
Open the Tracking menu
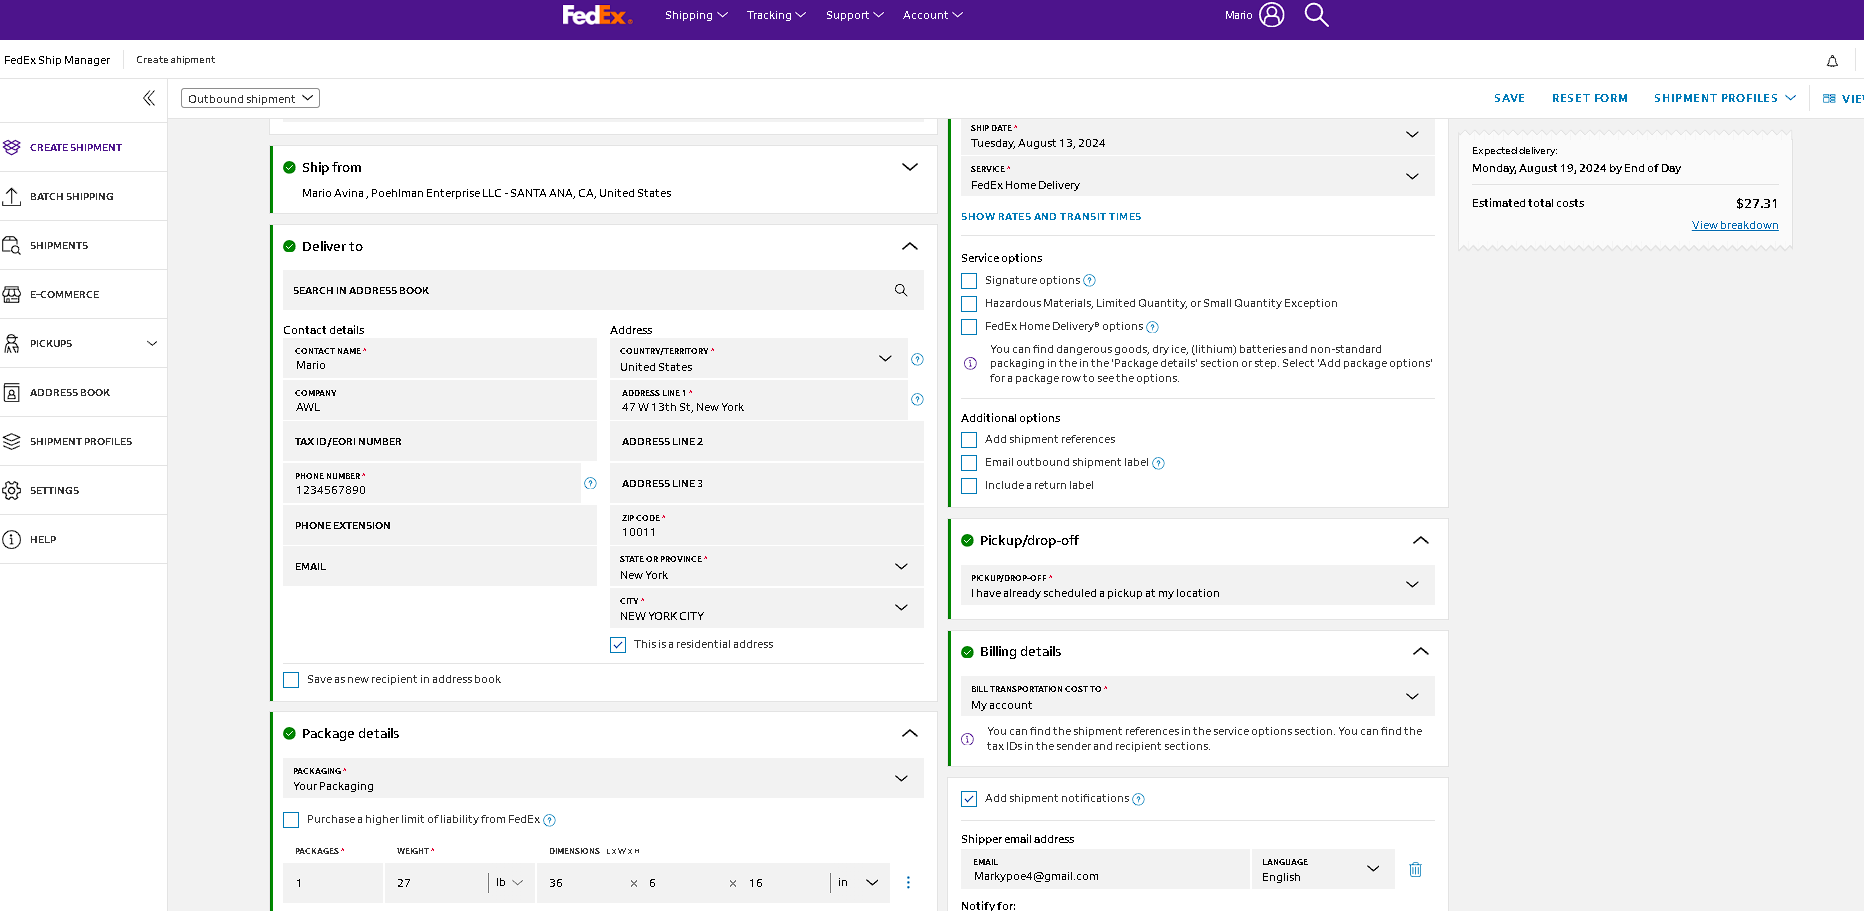pos(776,15)
